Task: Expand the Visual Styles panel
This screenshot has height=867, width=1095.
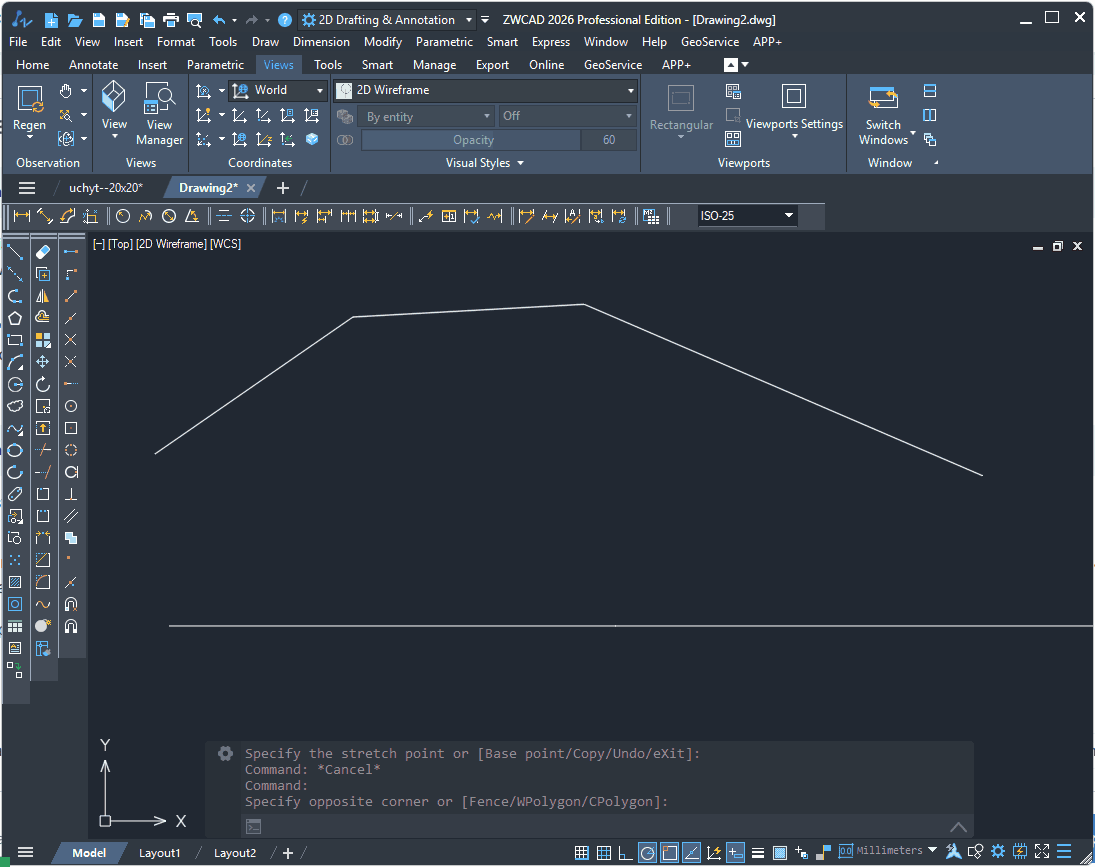Action: coord(485,163)
